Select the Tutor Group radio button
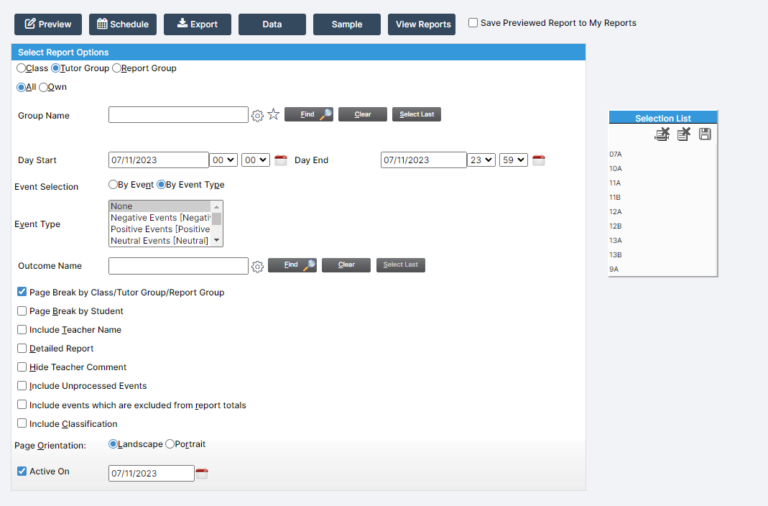Image resolution: width=768 pixels, height=506 pixels. tap(55, 68)
